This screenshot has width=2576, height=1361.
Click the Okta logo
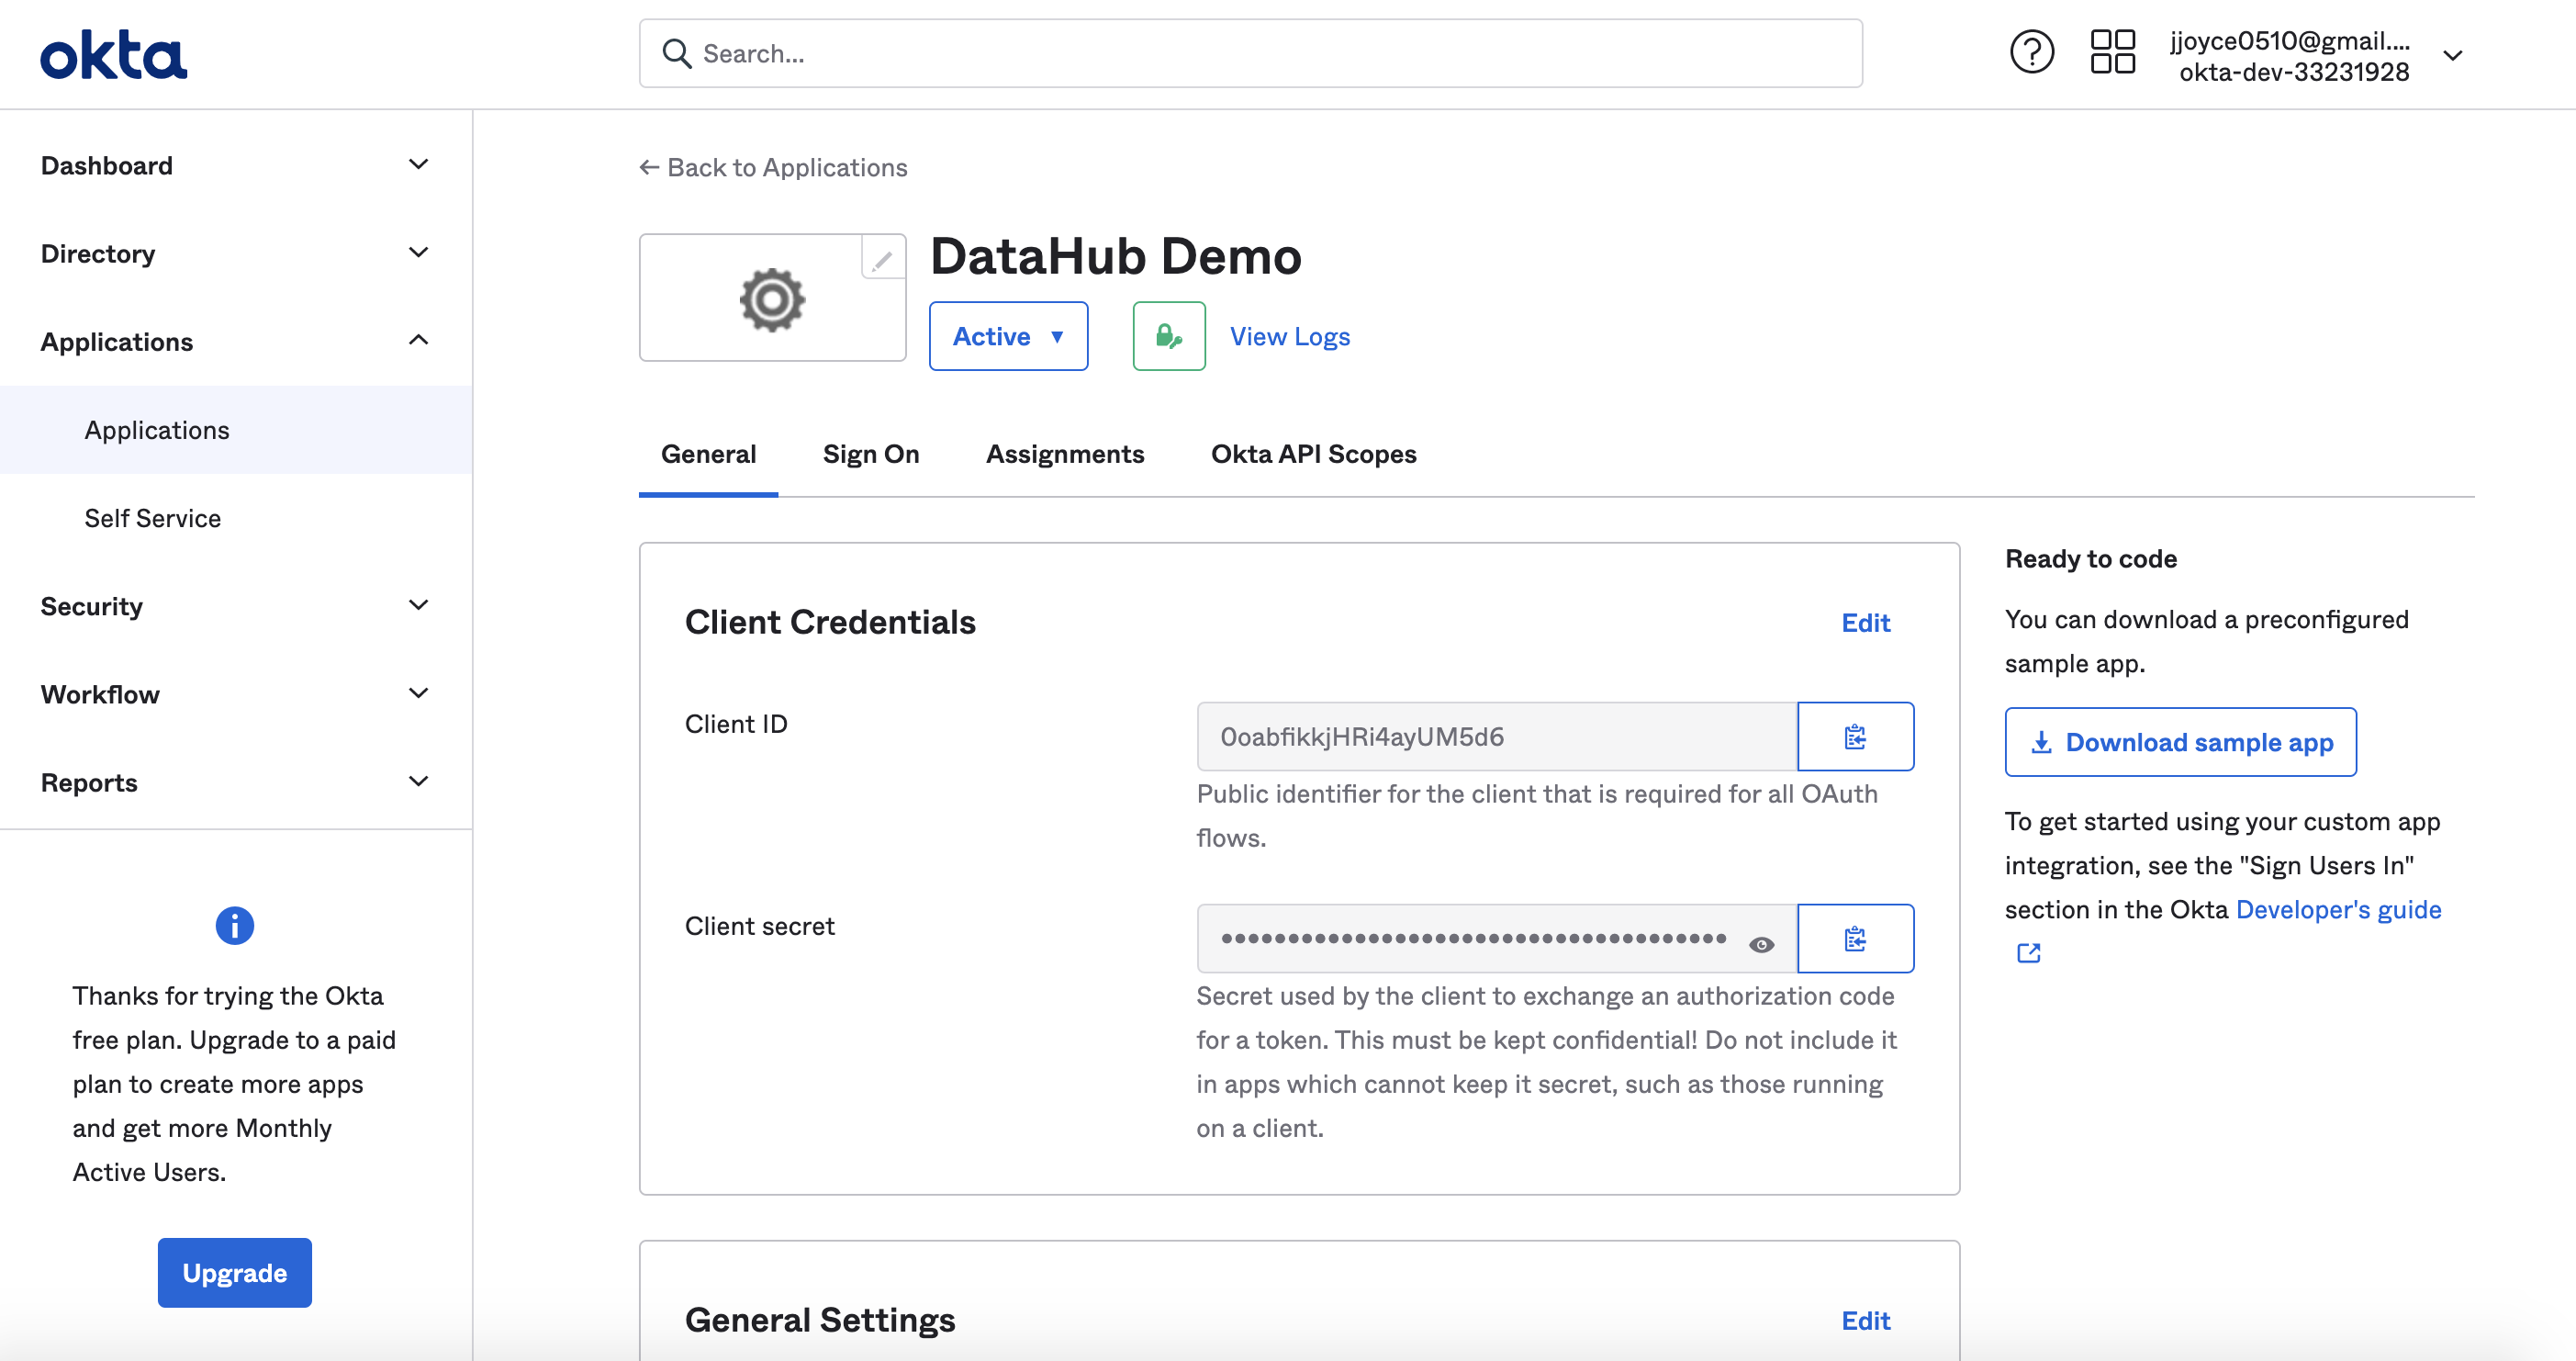pos(113,54)
